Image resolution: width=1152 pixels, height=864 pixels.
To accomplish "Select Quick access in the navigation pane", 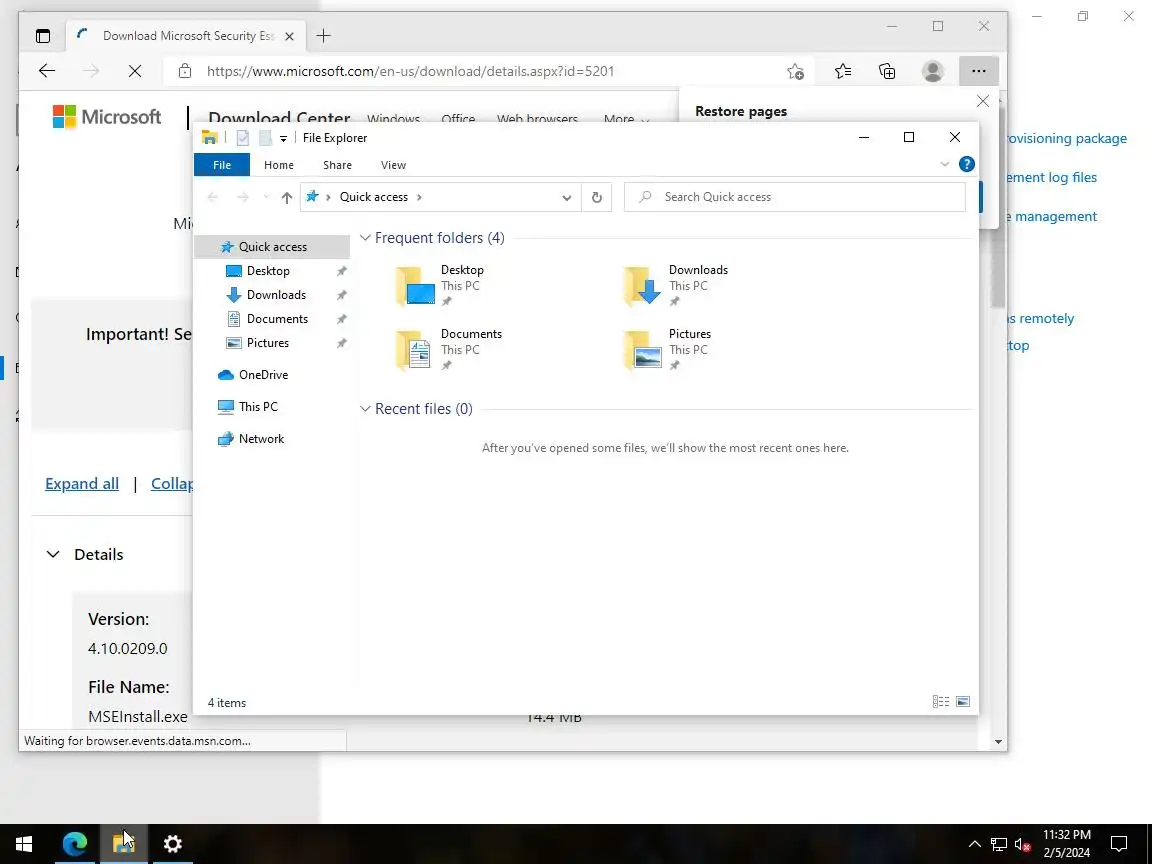I will click(272, 247).
